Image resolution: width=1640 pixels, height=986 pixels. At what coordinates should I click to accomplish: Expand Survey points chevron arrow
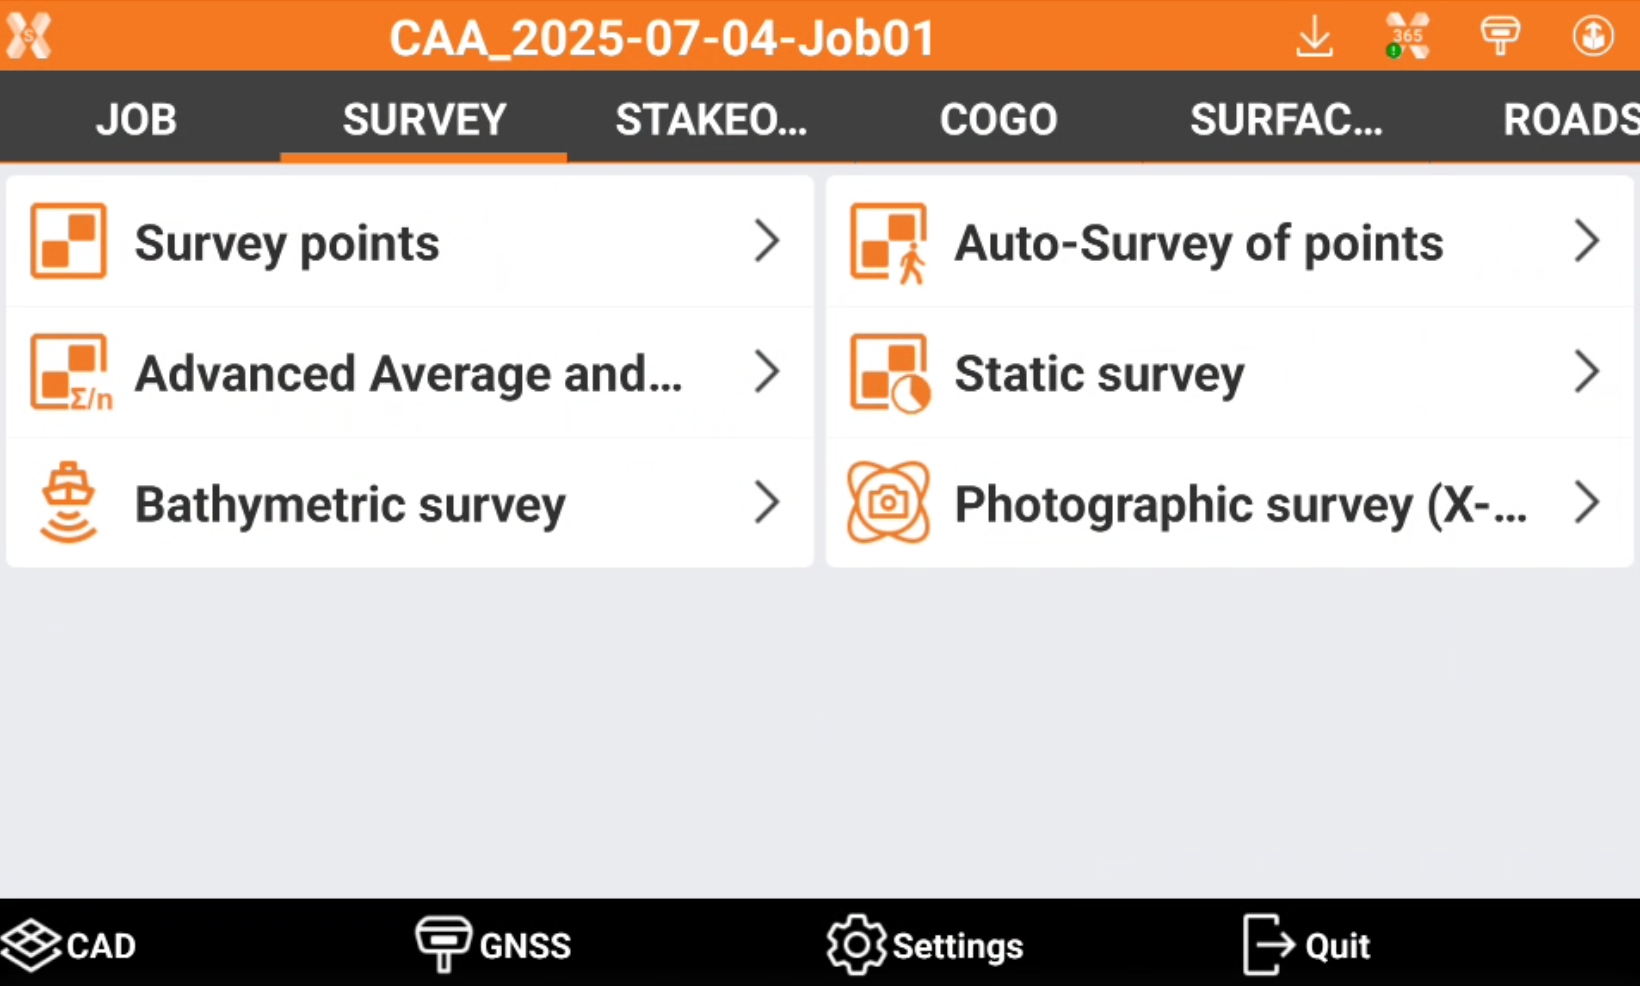click(766, 241)
